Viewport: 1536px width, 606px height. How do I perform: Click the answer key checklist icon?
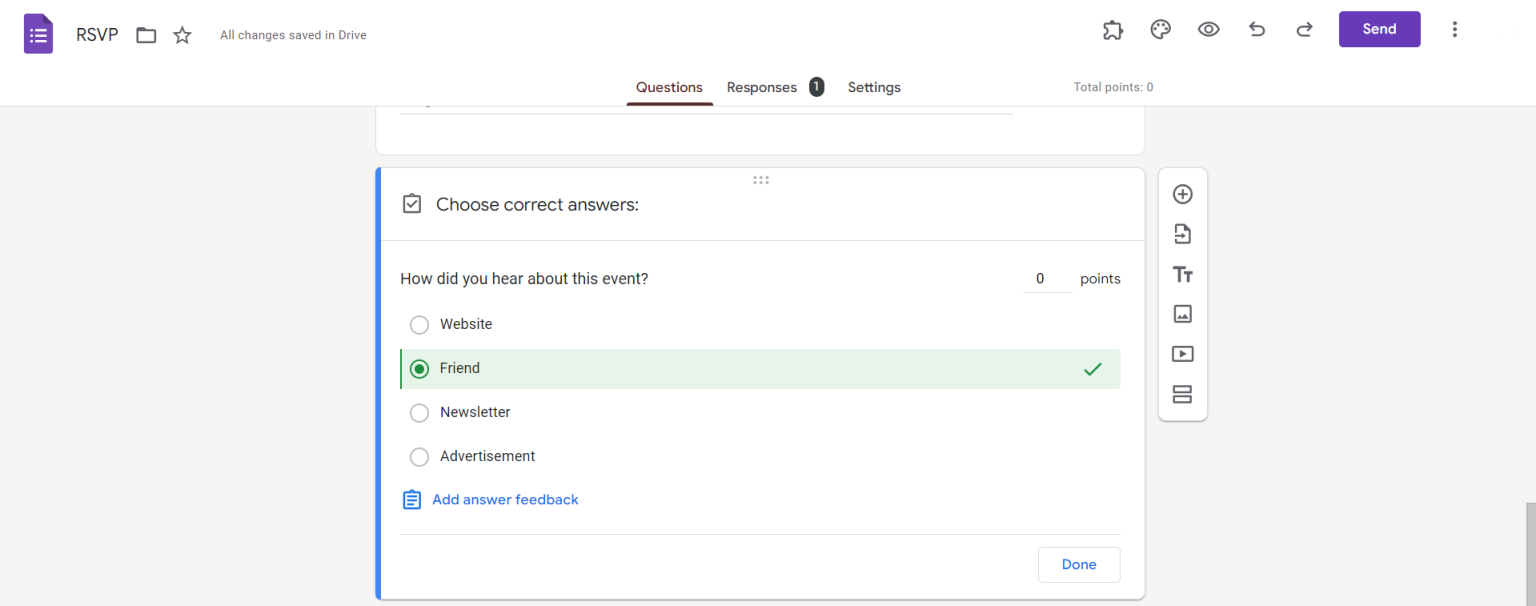click(x=411, y=204)
